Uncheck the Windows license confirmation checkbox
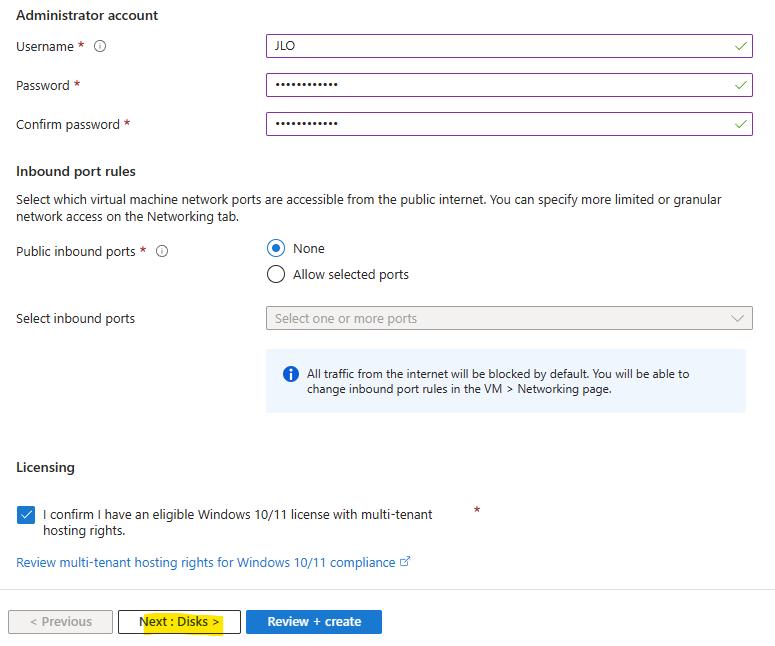 (26, 515)
